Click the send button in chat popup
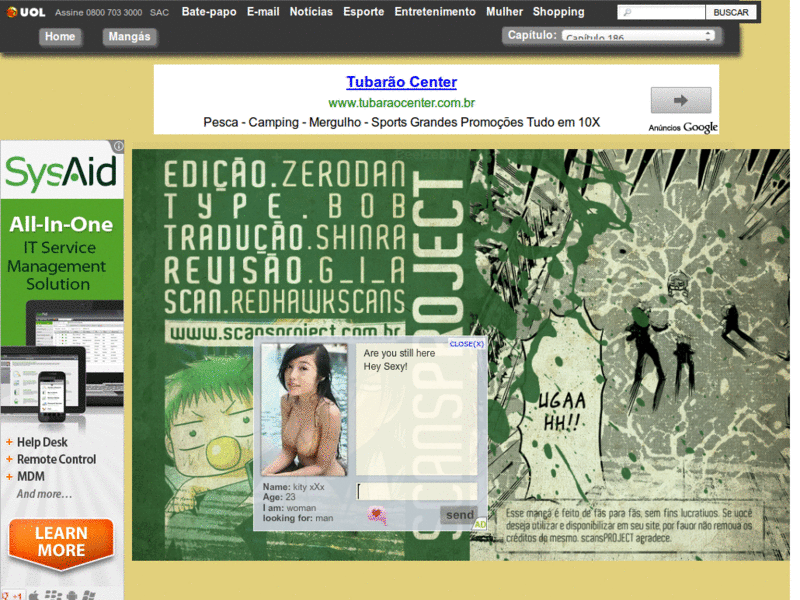The width and height of the screenshot is (800, 600). [460, 515]
